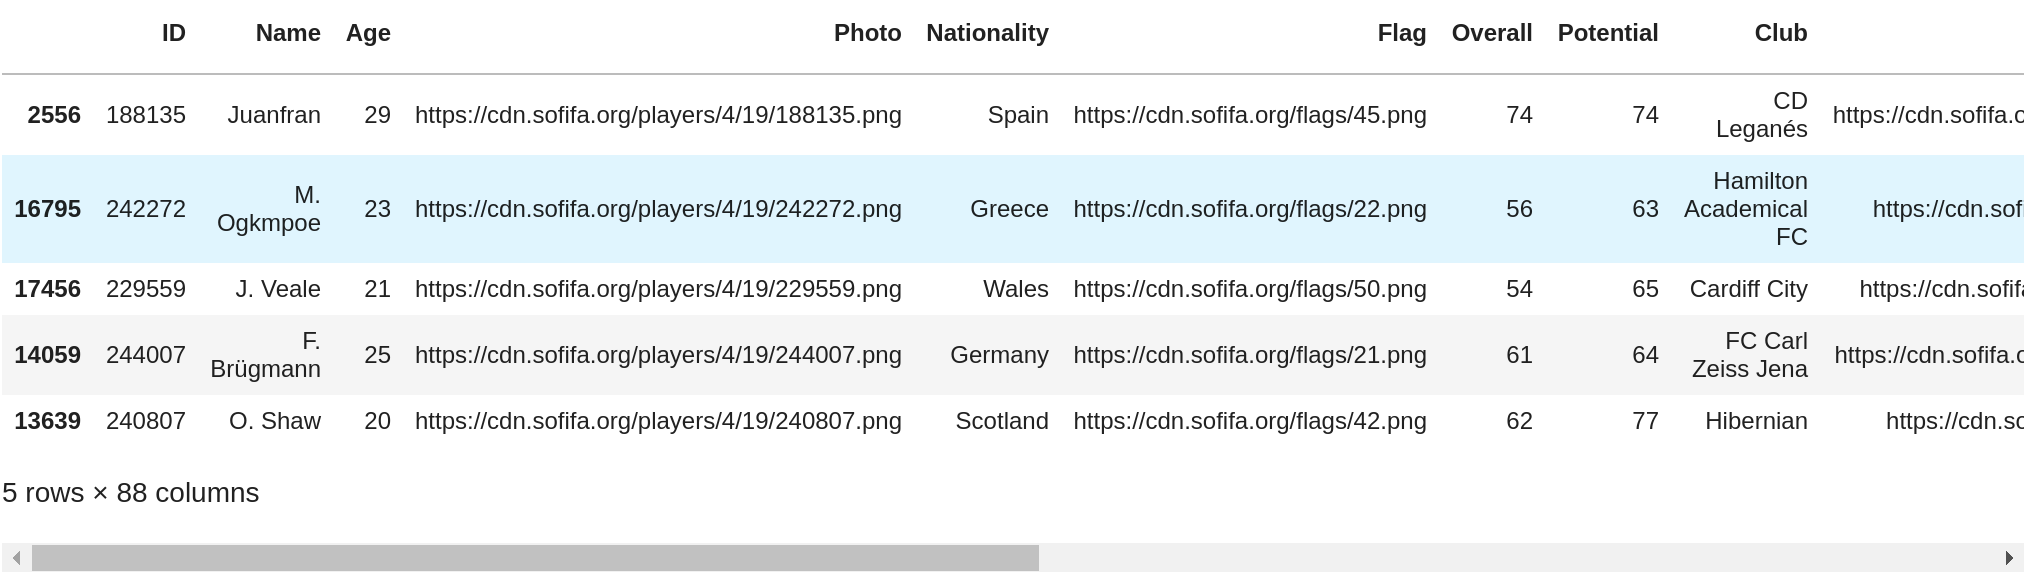
Task: Click the Overall column header
Action: tap(1491, 33)
